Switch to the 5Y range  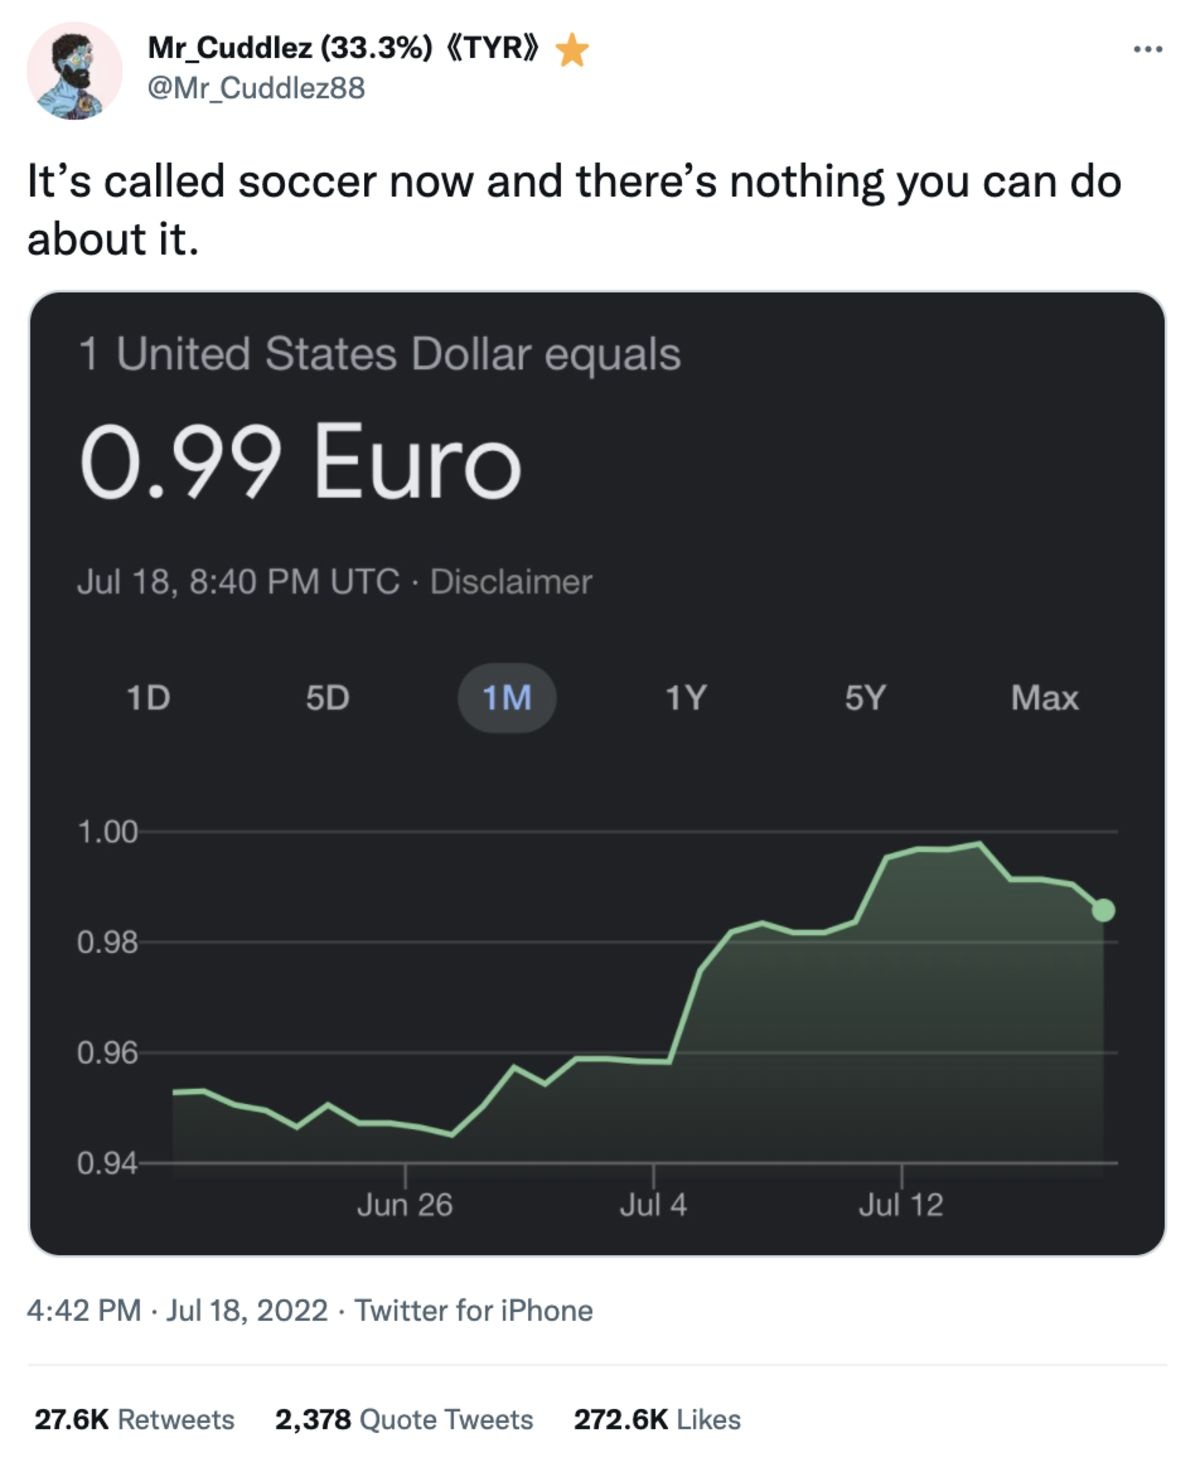865,697
